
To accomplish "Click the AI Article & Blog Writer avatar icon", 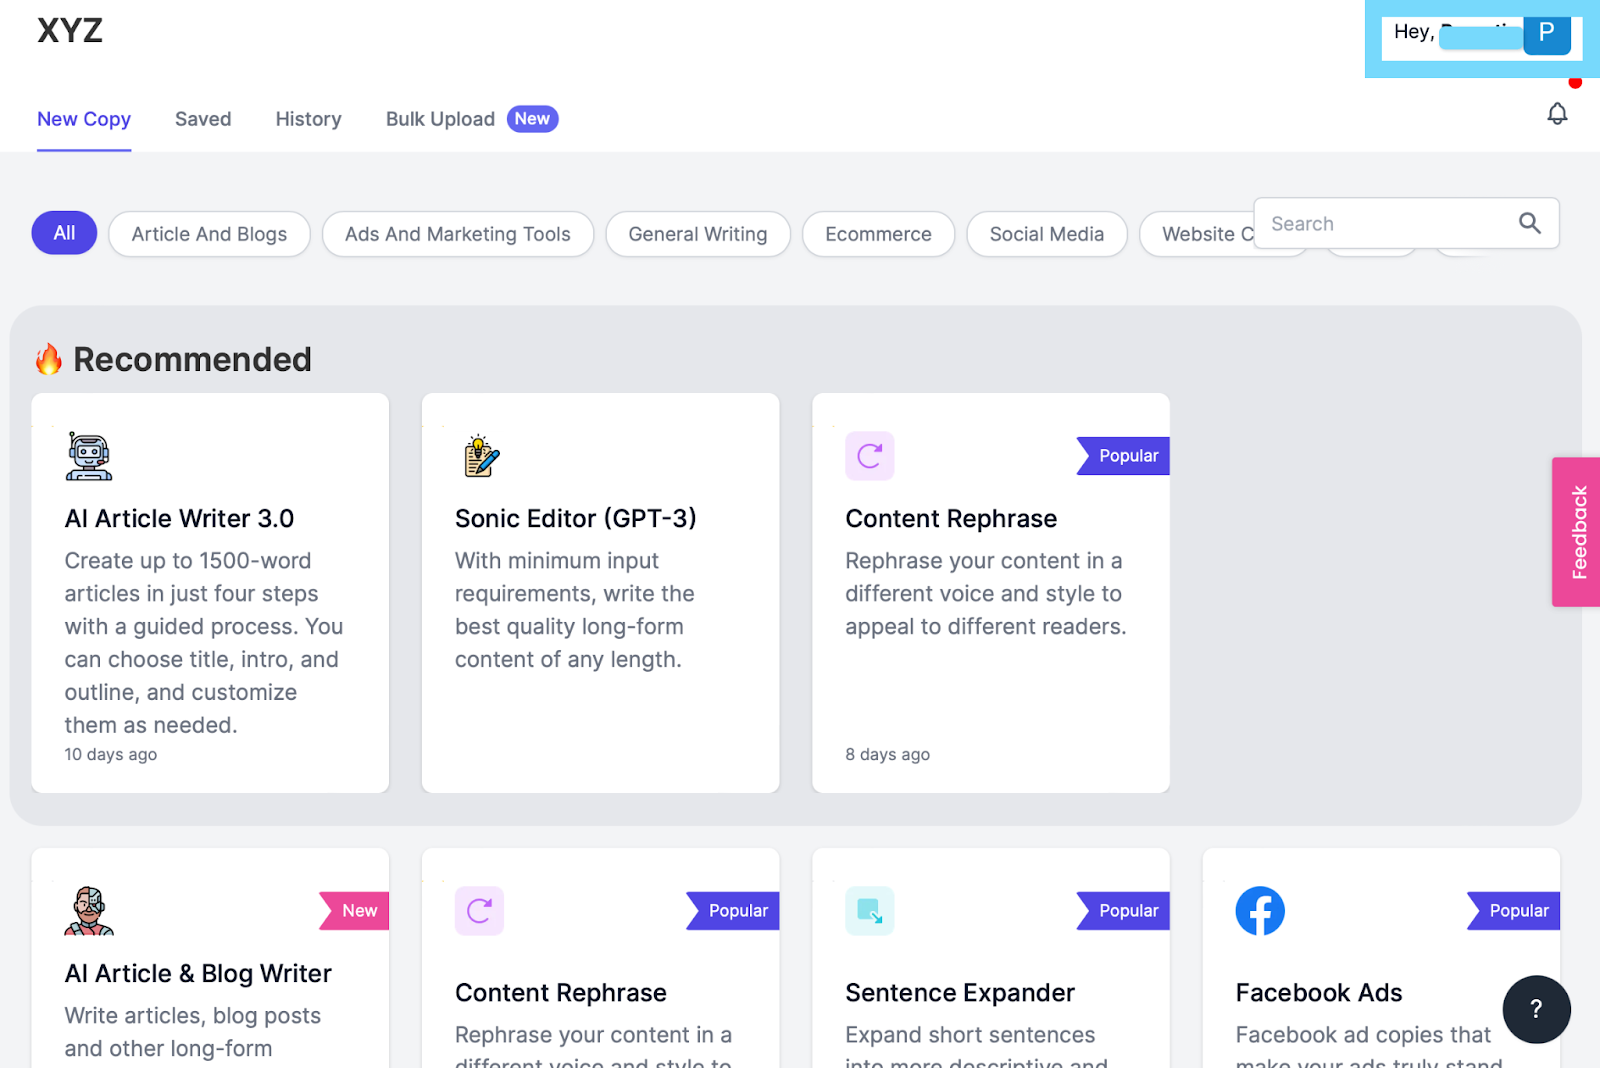I will (x=89, y=911).
